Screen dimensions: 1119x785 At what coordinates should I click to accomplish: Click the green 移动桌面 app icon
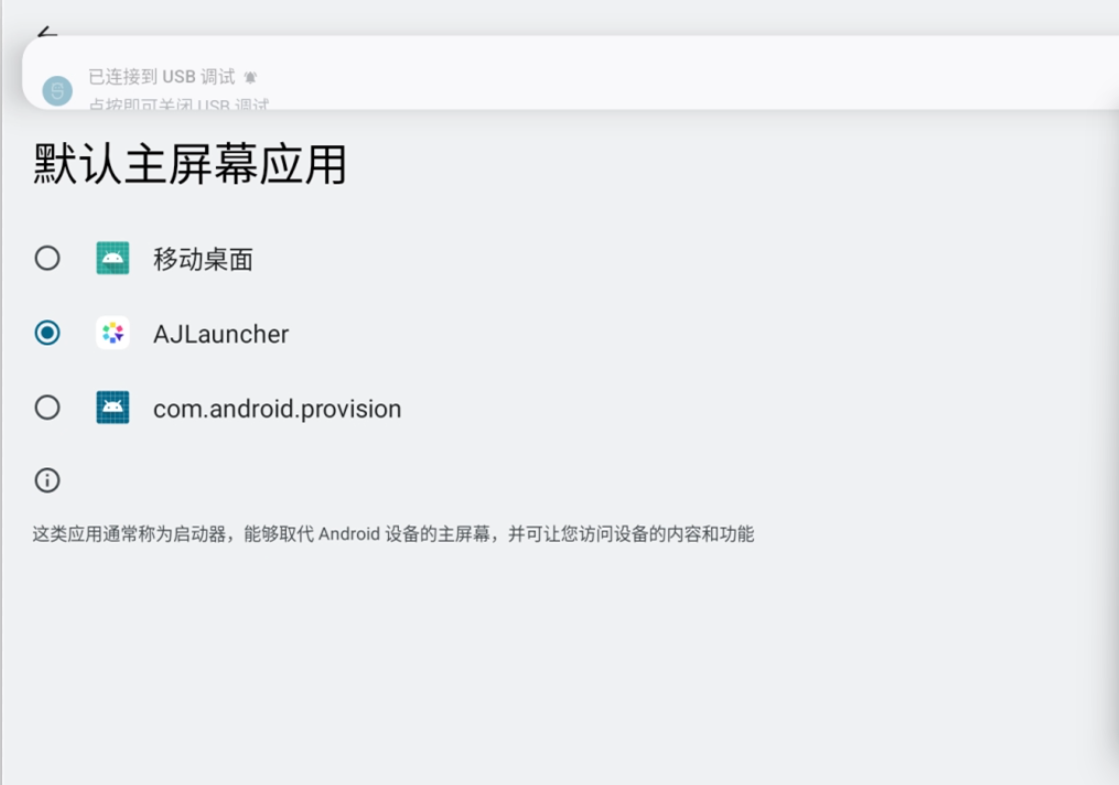click(x=113, y=258)
